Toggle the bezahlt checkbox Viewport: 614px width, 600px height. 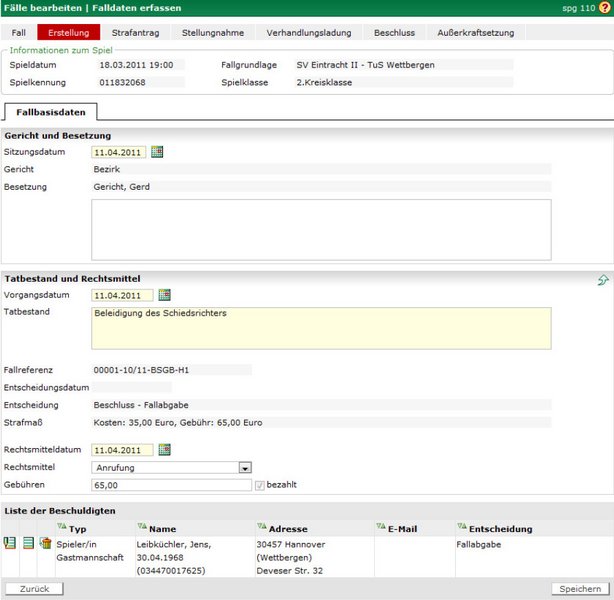coord(260,485)
